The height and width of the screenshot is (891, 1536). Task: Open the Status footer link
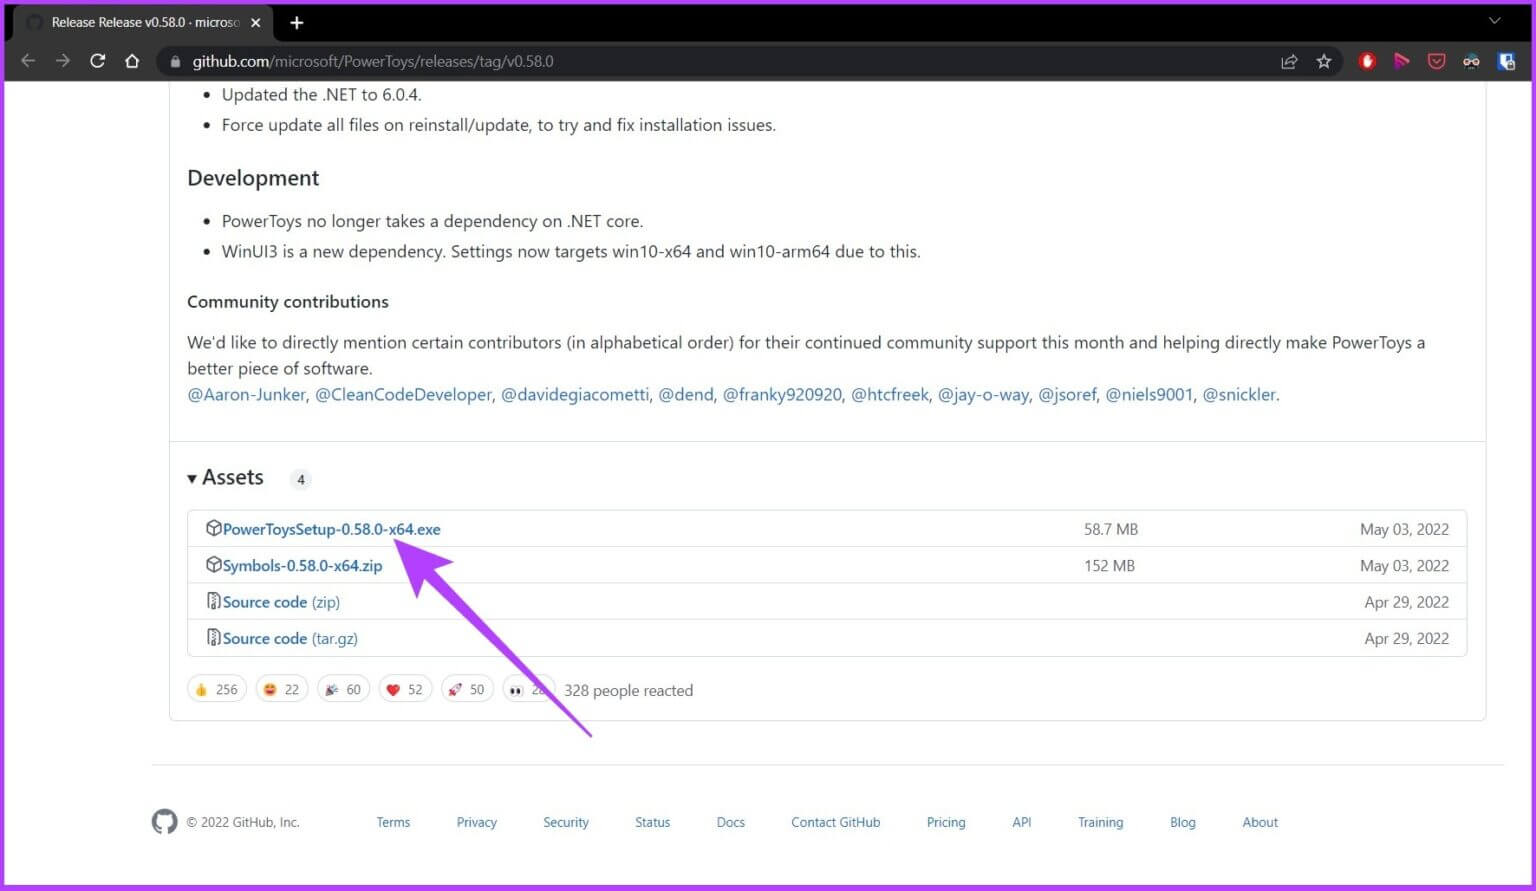point(652,822)
